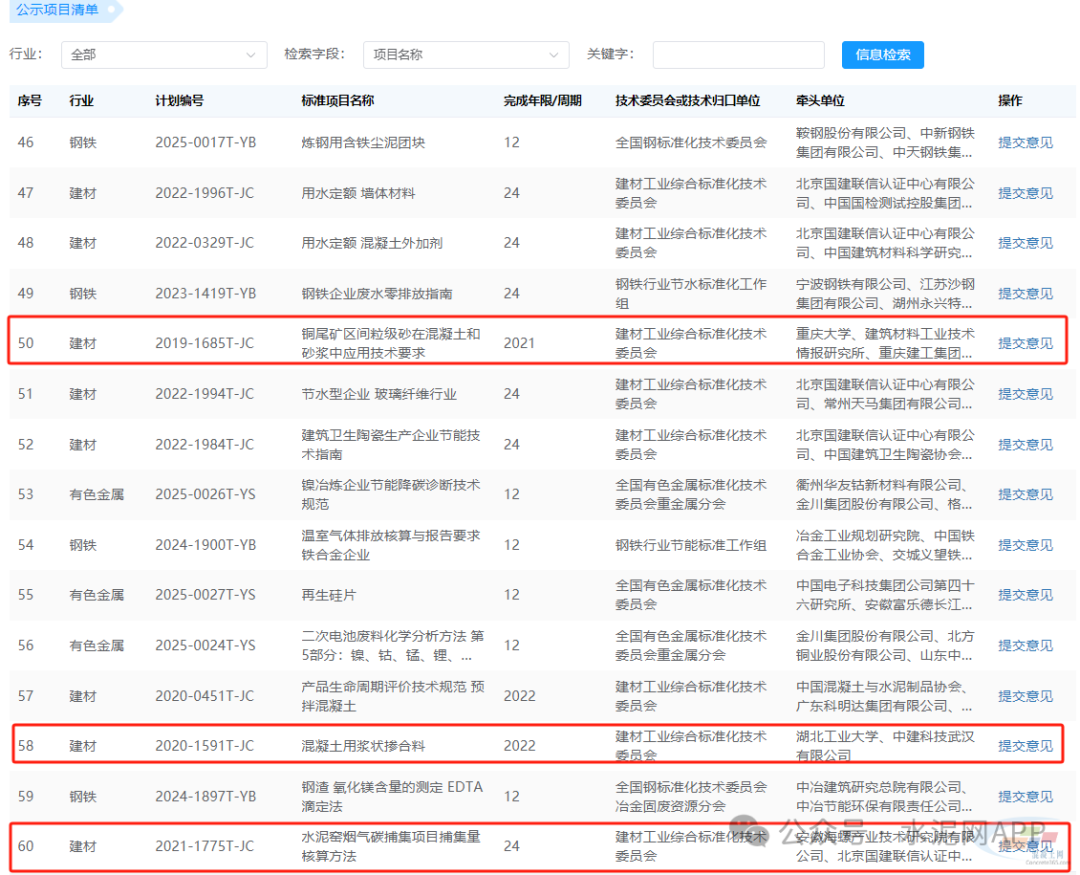Viewport: 1080px width, 875px height.
Task: Click the 关键字 search input field
Action: (738, 55)
